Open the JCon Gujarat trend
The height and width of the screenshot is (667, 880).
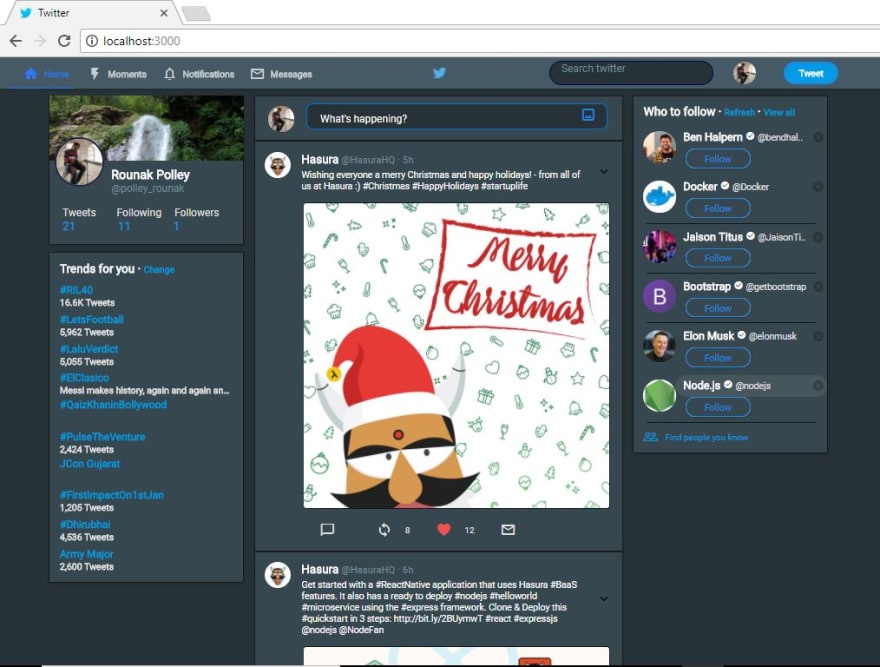click(x=90, y=464)
